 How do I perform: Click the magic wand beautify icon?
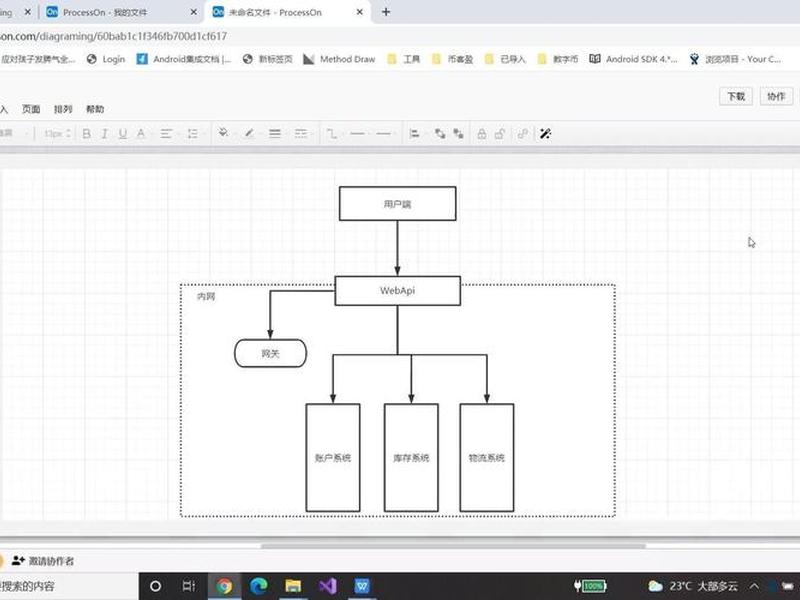(x=545, y=134)
